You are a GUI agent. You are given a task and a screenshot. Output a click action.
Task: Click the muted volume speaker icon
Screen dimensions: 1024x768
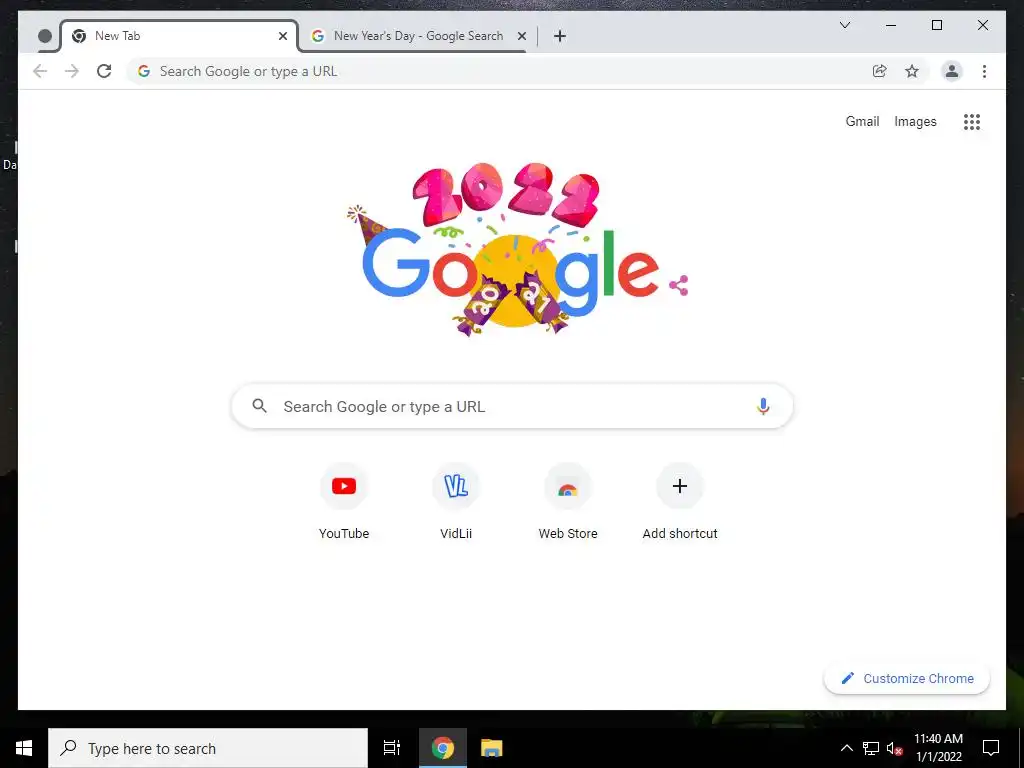(894, 748)
